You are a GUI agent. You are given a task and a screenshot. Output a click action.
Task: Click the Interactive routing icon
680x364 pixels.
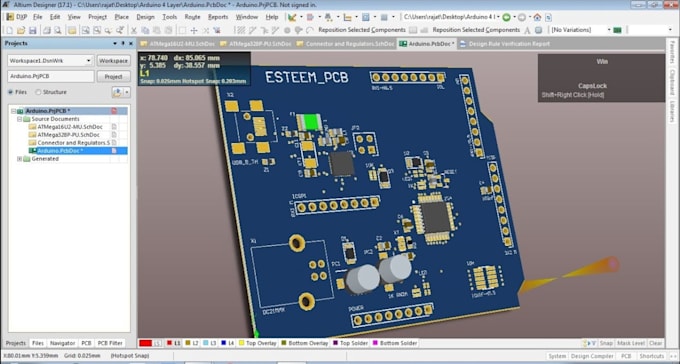tap(252, 30)
